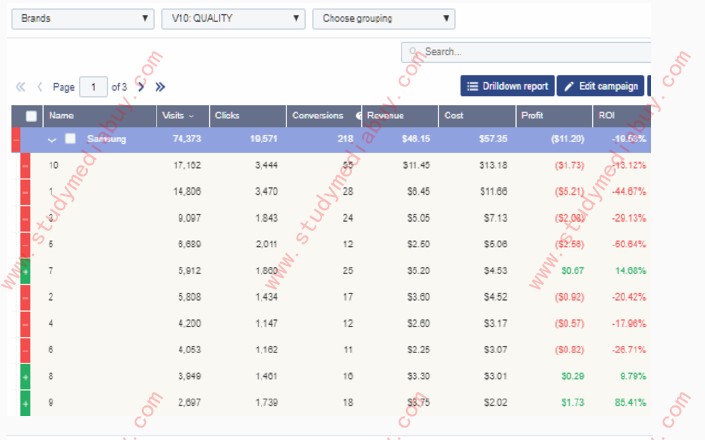Click the green plus marker for row 7
Screen dimensions: 705x440
click(25, 271)
